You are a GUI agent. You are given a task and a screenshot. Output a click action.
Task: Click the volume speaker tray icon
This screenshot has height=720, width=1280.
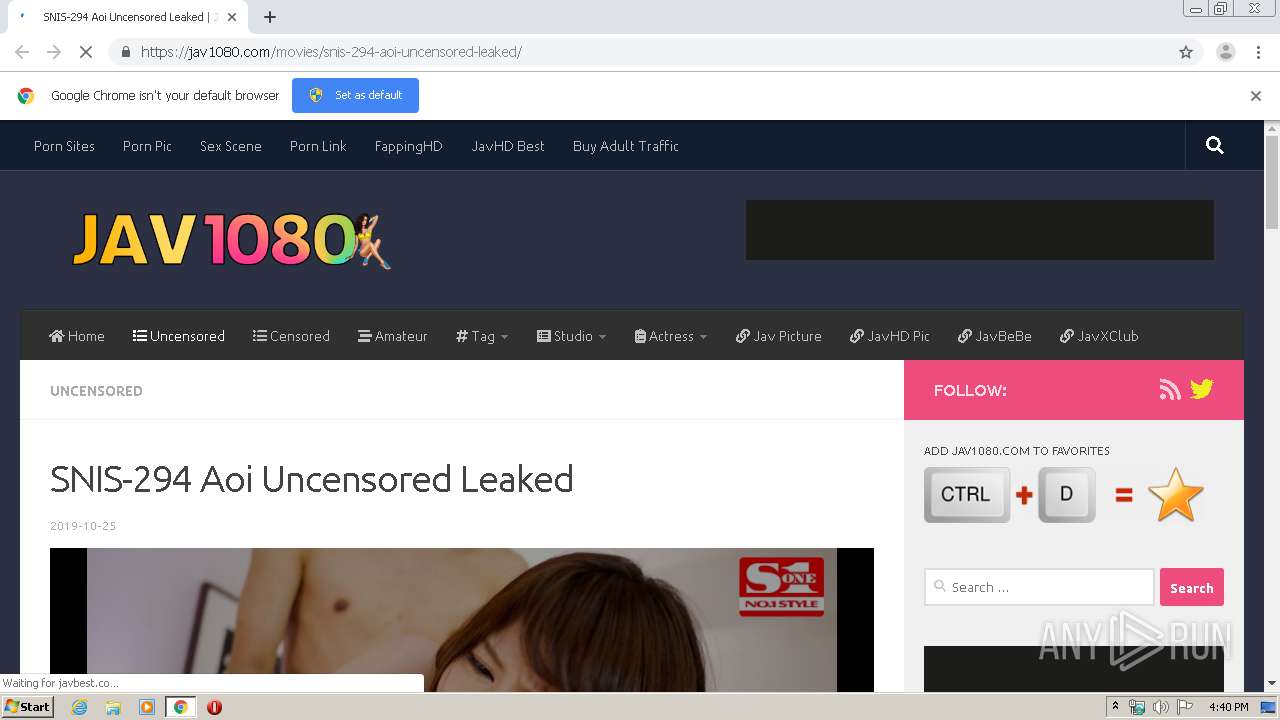[1160, 707]
